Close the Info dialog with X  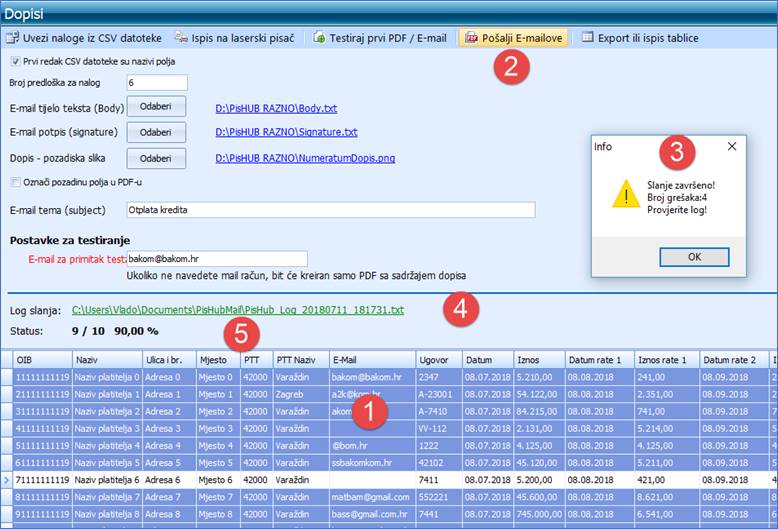732,146
